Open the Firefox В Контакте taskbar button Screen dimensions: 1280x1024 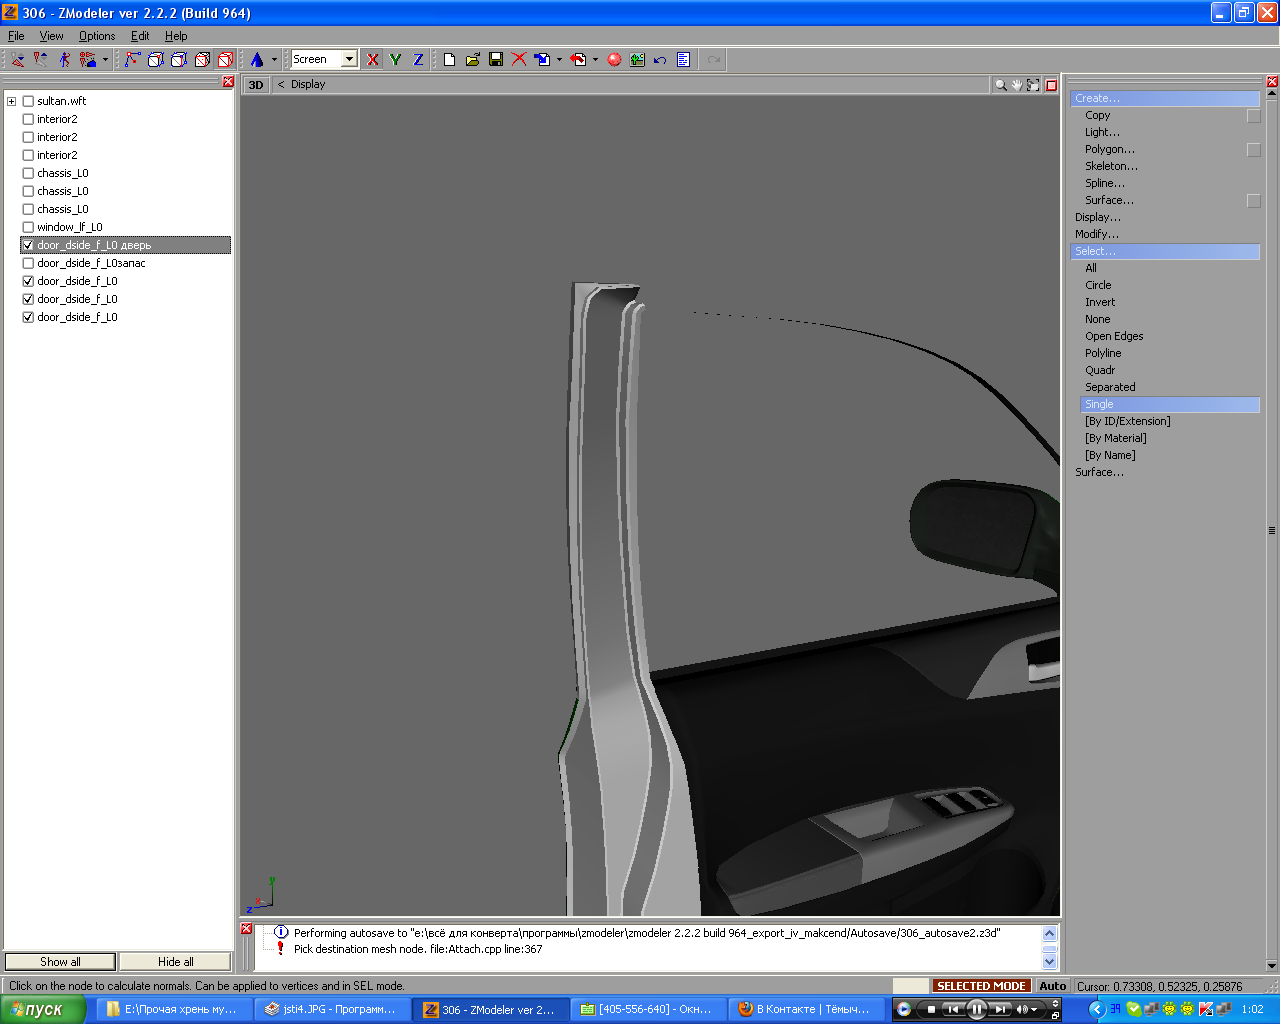(808, 1010)
